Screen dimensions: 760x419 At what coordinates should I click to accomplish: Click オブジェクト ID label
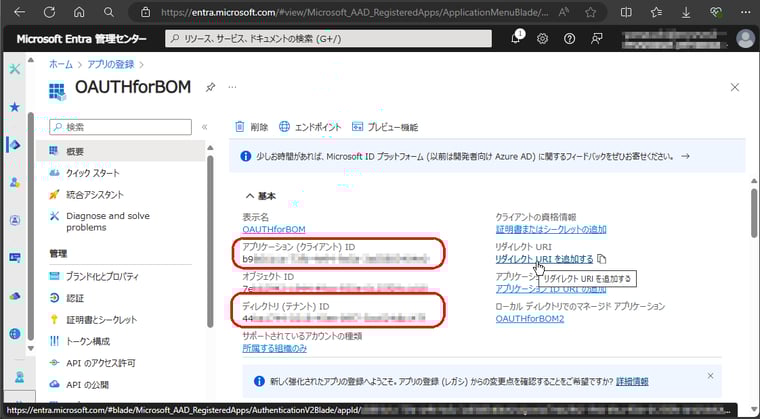[268, 277]
